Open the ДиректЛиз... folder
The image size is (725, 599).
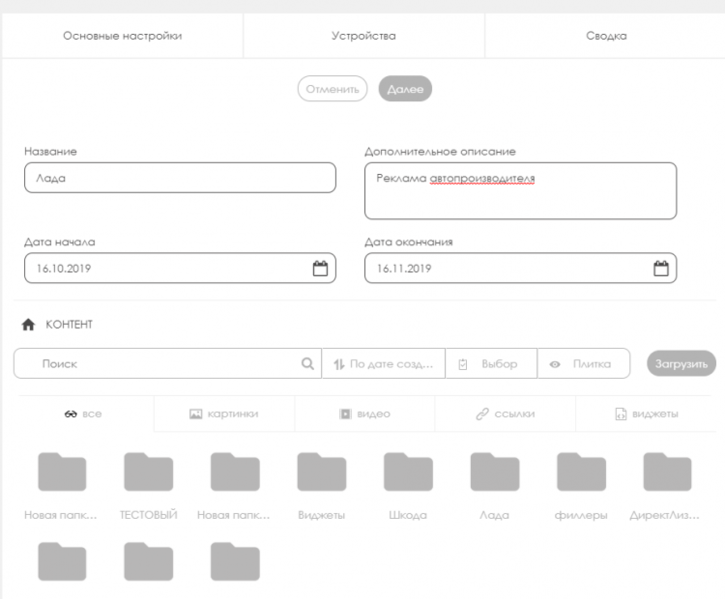coord(667,472)
